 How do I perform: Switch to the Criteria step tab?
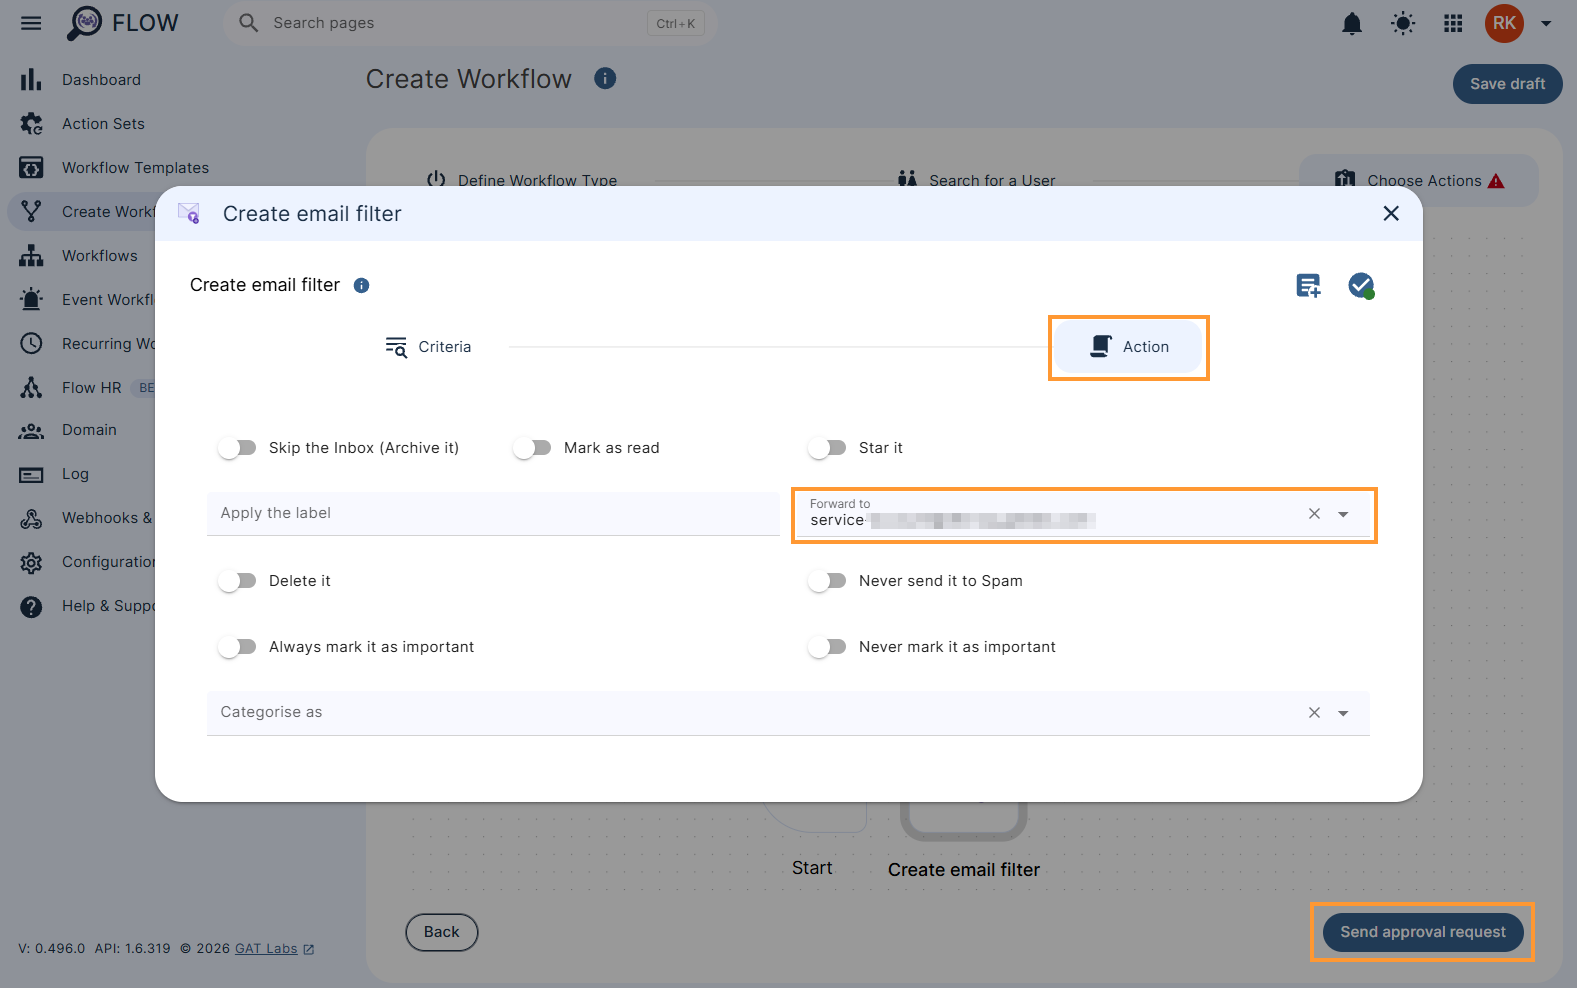coord(429,347)
